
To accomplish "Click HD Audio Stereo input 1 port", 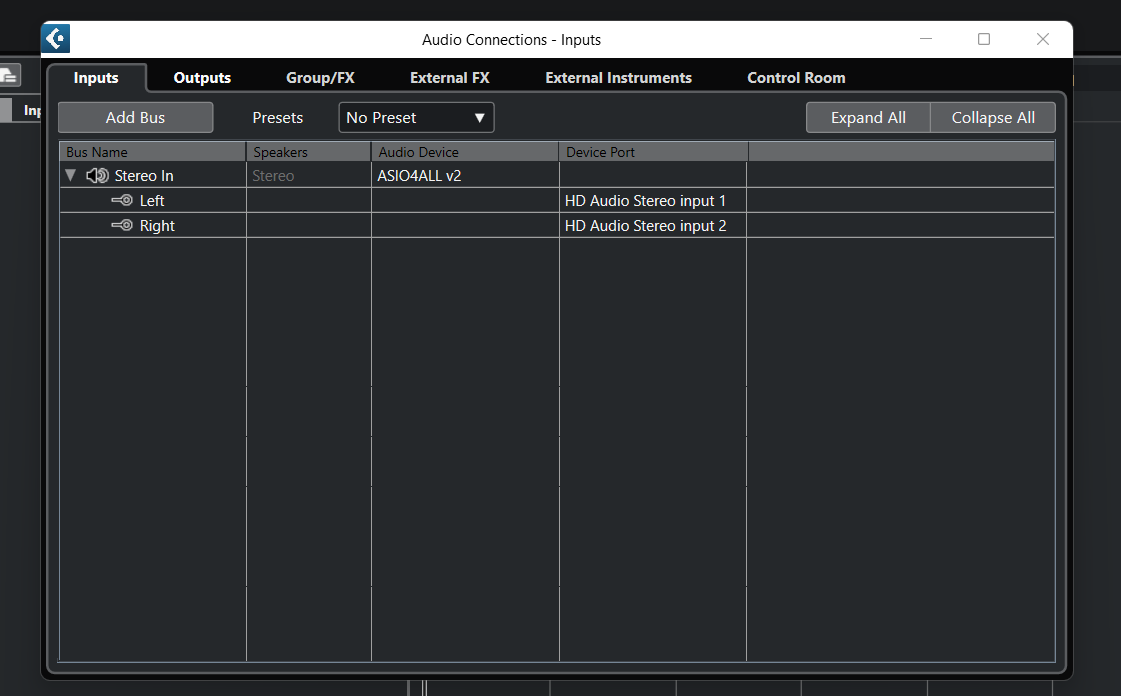I will click(652, 200).
